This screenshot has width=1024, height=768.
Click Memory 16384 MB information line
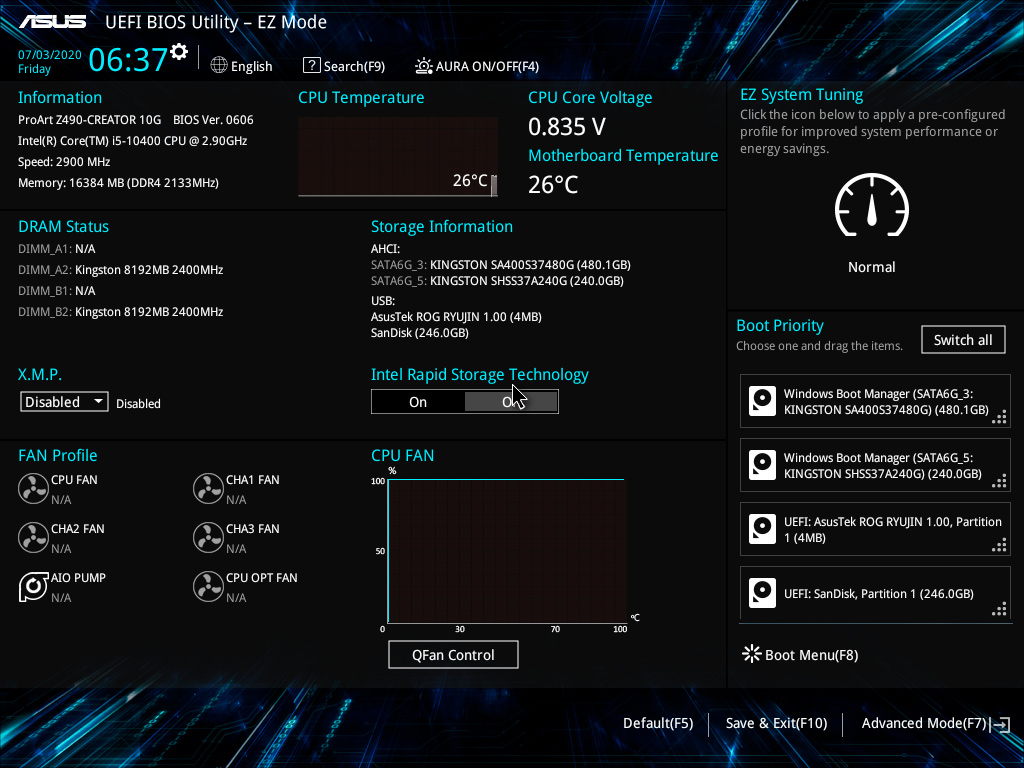pyautogui.click(x=118, y=183)
